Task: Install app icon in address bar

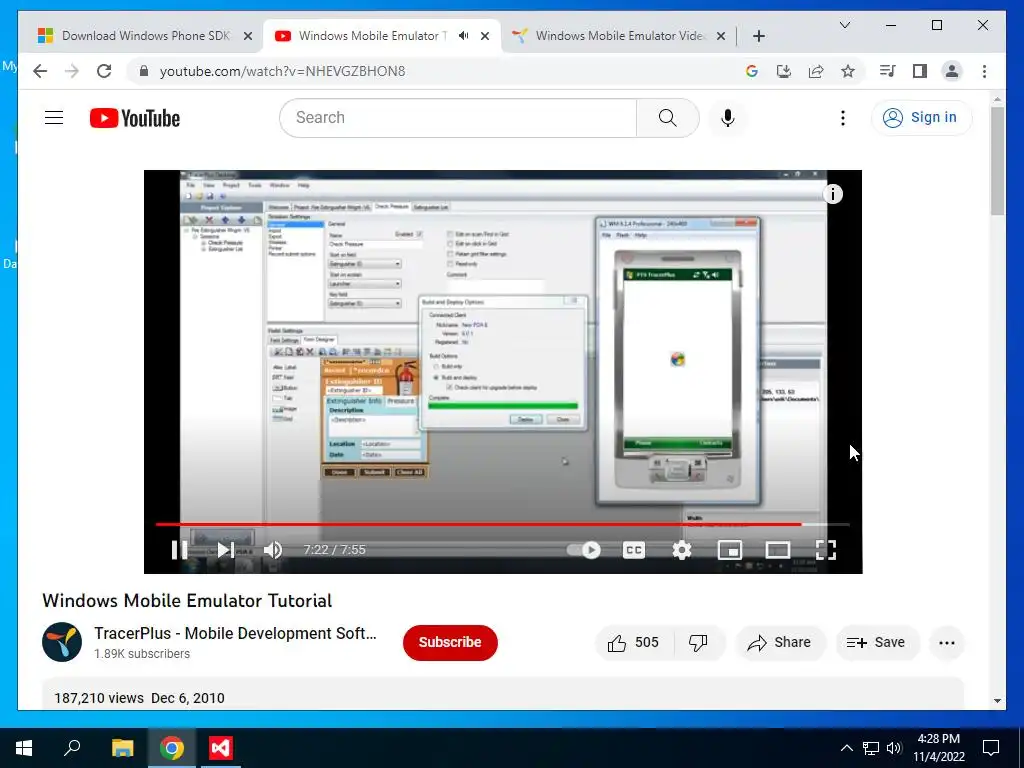Action: 784,71
